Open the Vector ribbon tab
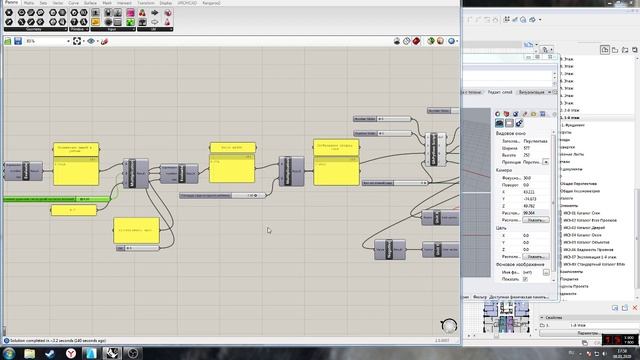The width and height of the screenshot is (640, 360). pos(58,2)
